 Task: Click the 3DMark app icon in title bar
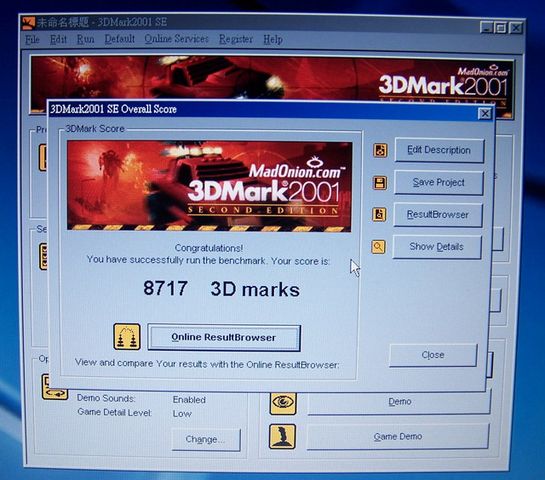[29, 22]
